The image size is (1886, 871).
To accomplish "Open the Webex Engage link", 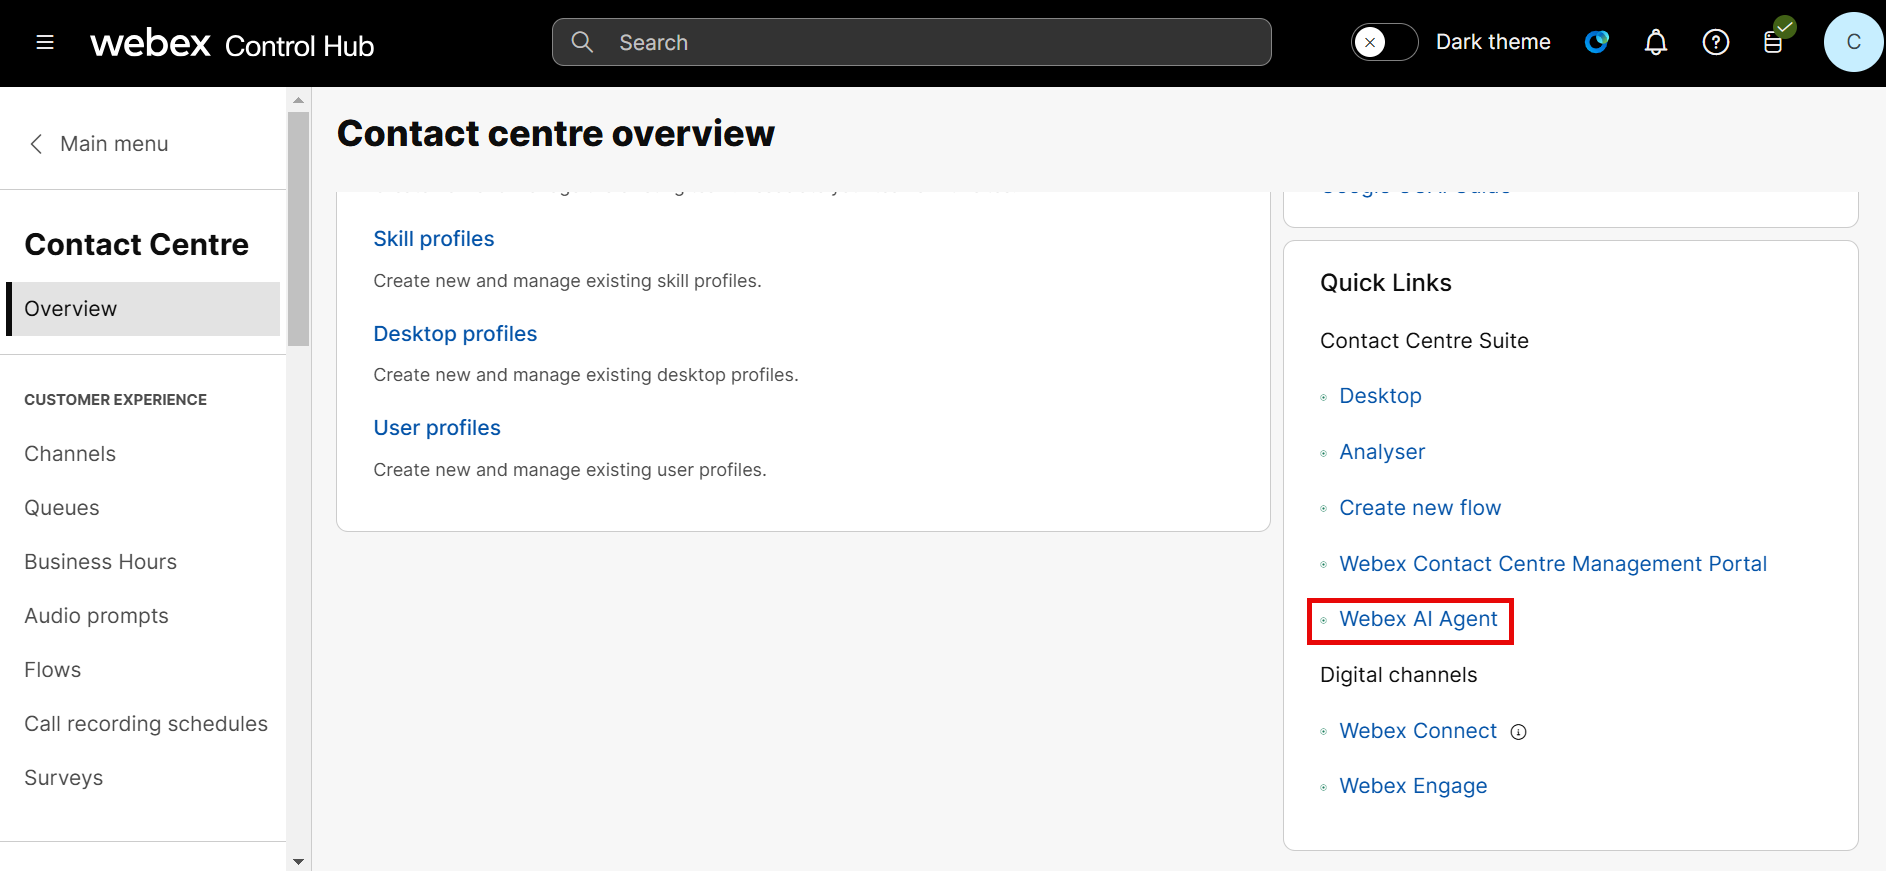I will pyautogui.click(x=1413, y=787).
